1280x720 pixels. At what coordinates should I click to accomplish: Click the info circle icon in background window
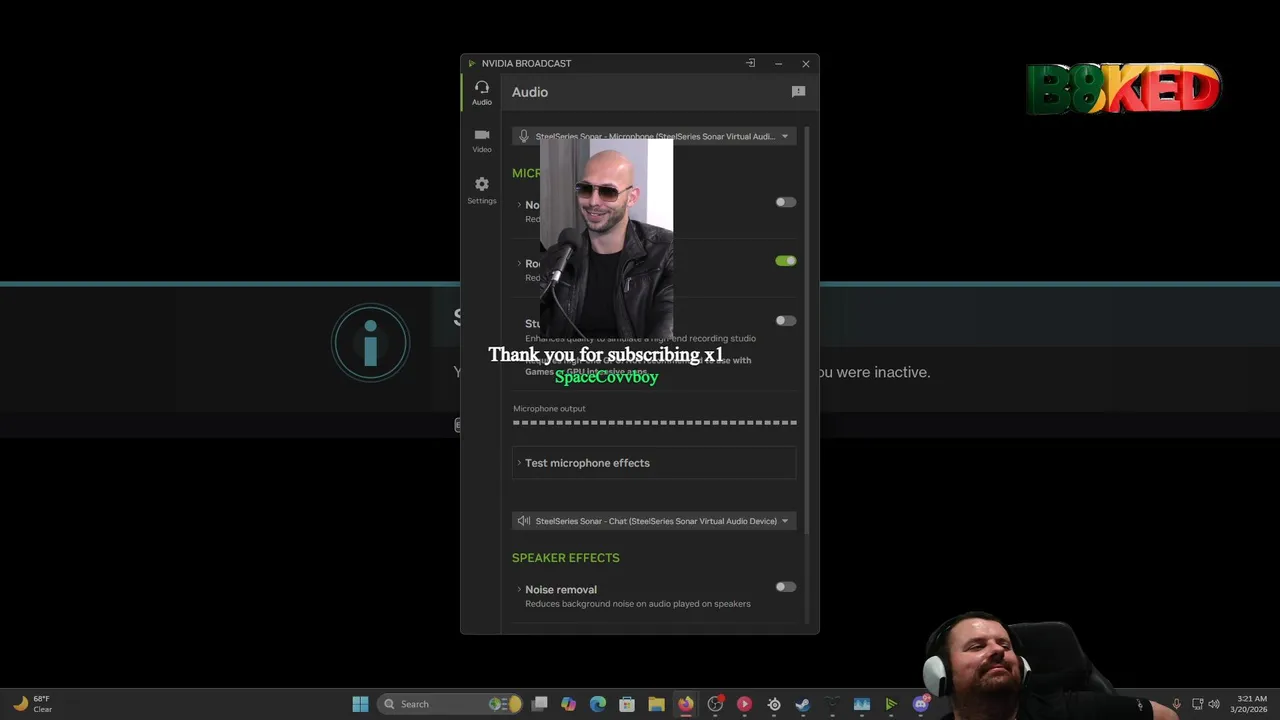point(371,343)
